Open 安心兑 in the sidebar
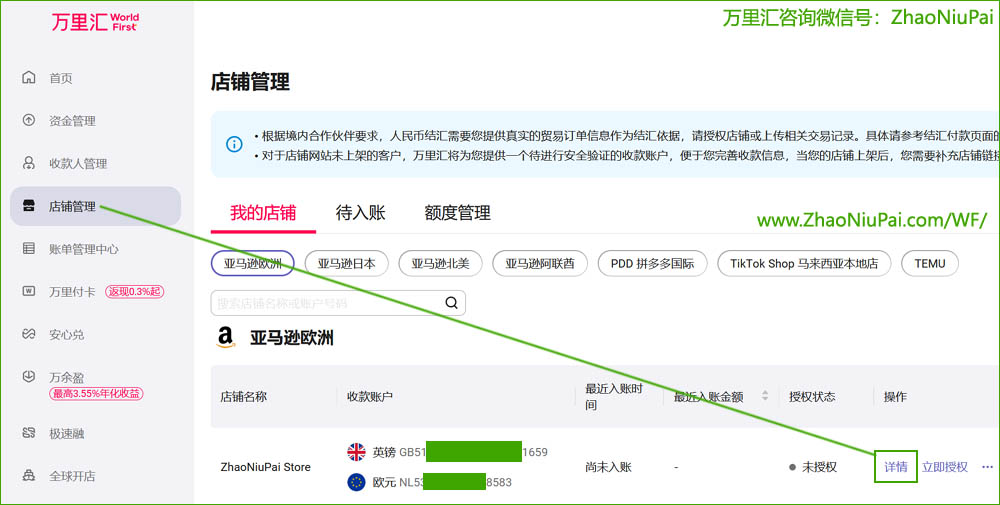 click(x=66, y=335)
